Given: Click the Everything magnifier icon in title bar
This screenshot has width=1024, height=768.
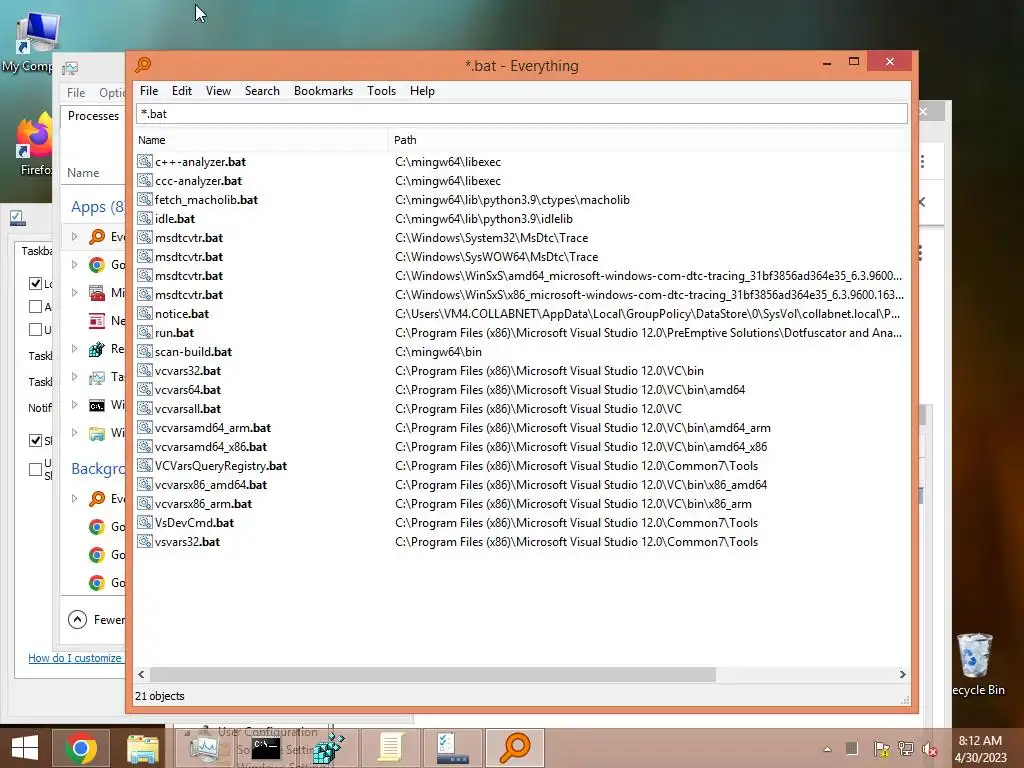Looking at the screenshot, I should click(x=143, y=65).
